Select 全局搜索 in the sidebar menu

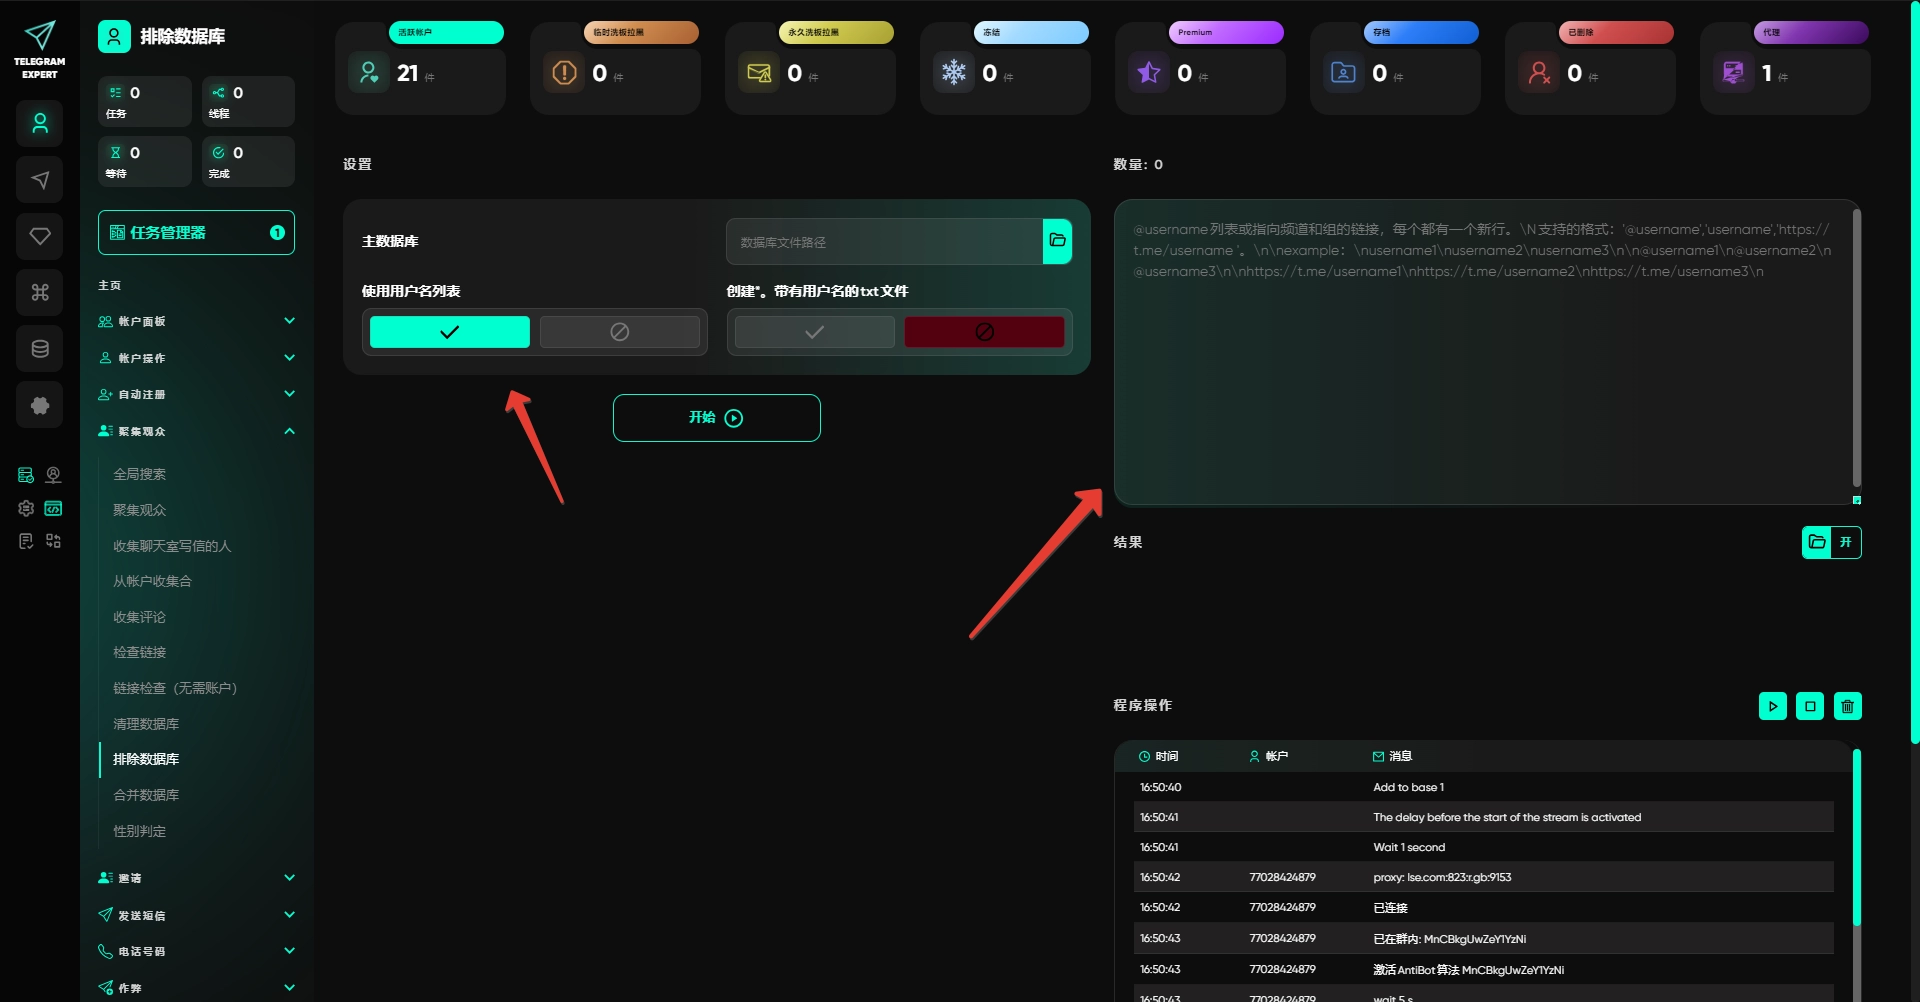(x=140, y=474)
